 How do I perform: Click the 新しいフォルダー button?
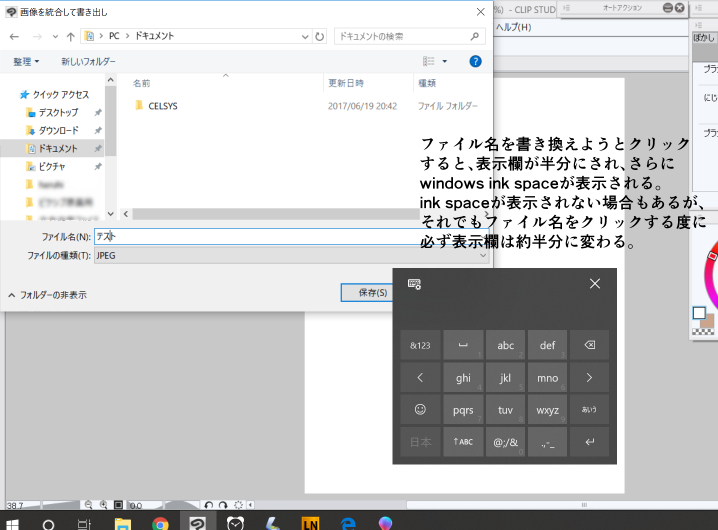click(x=88, y=61)
